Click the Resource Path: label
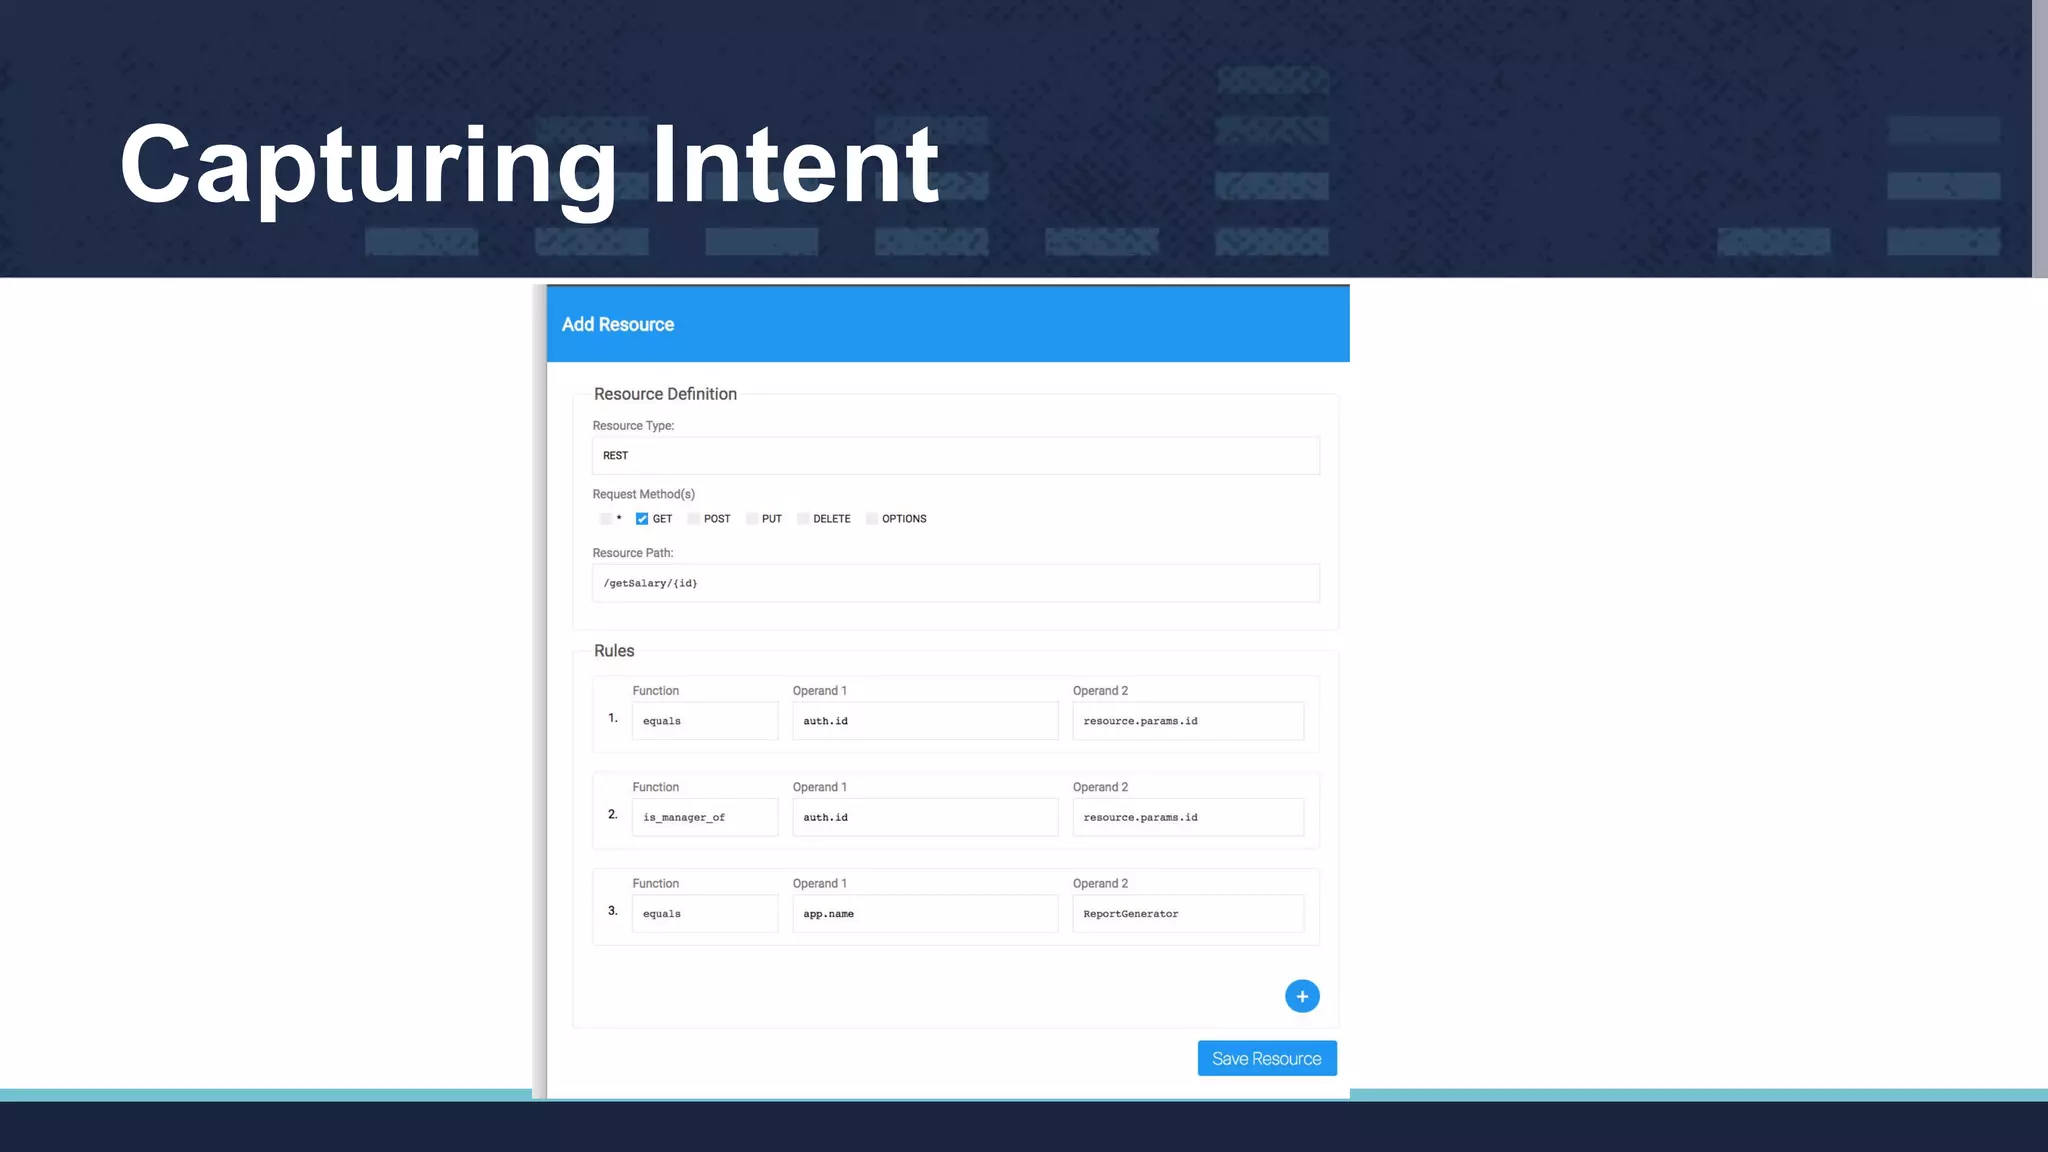 click(x=633, y=553)
